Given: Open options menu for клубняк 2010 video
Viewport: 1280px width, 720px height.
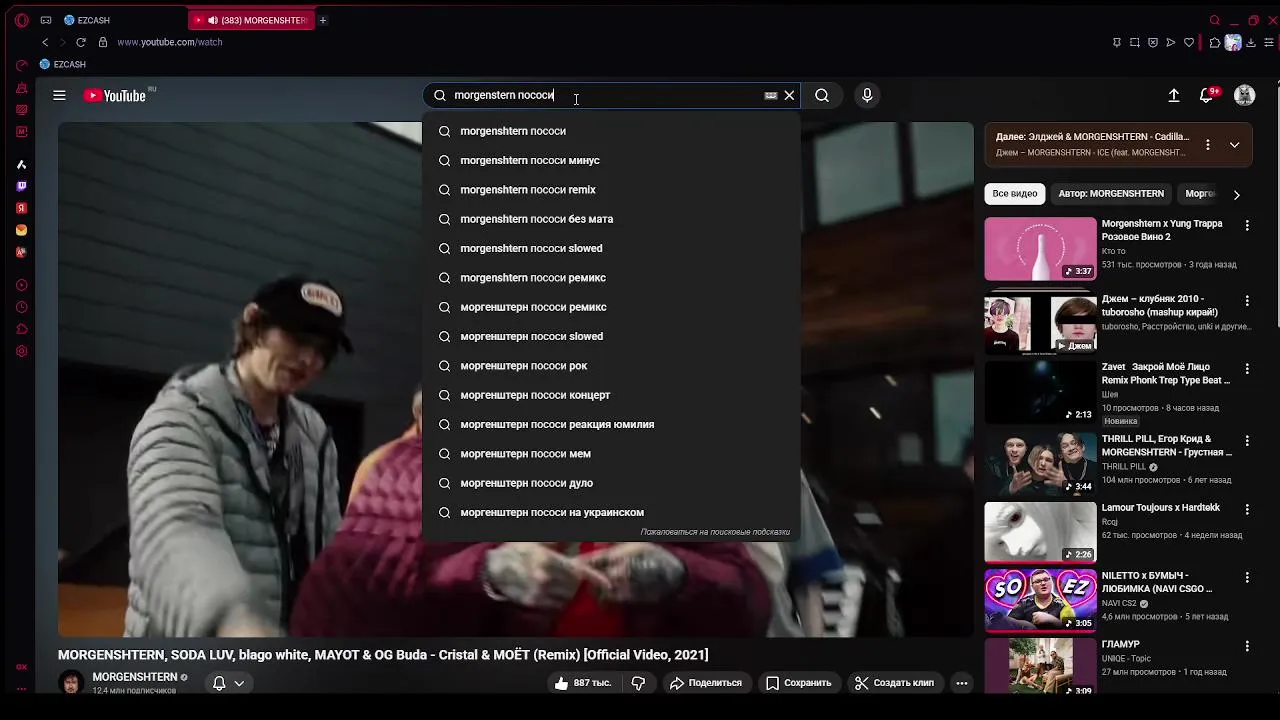Looking at the screenshot, I should 1247,301.
